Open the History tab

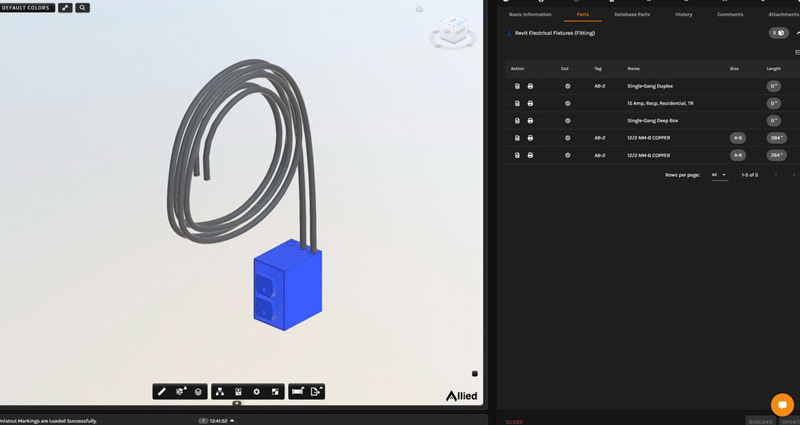pos(684,15)
